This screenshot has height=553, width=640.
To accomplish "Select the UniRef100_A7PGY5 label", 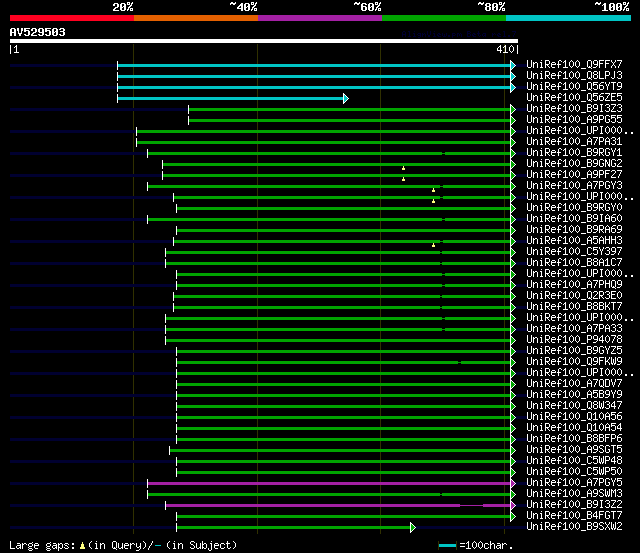I will (x=574, y=483).
